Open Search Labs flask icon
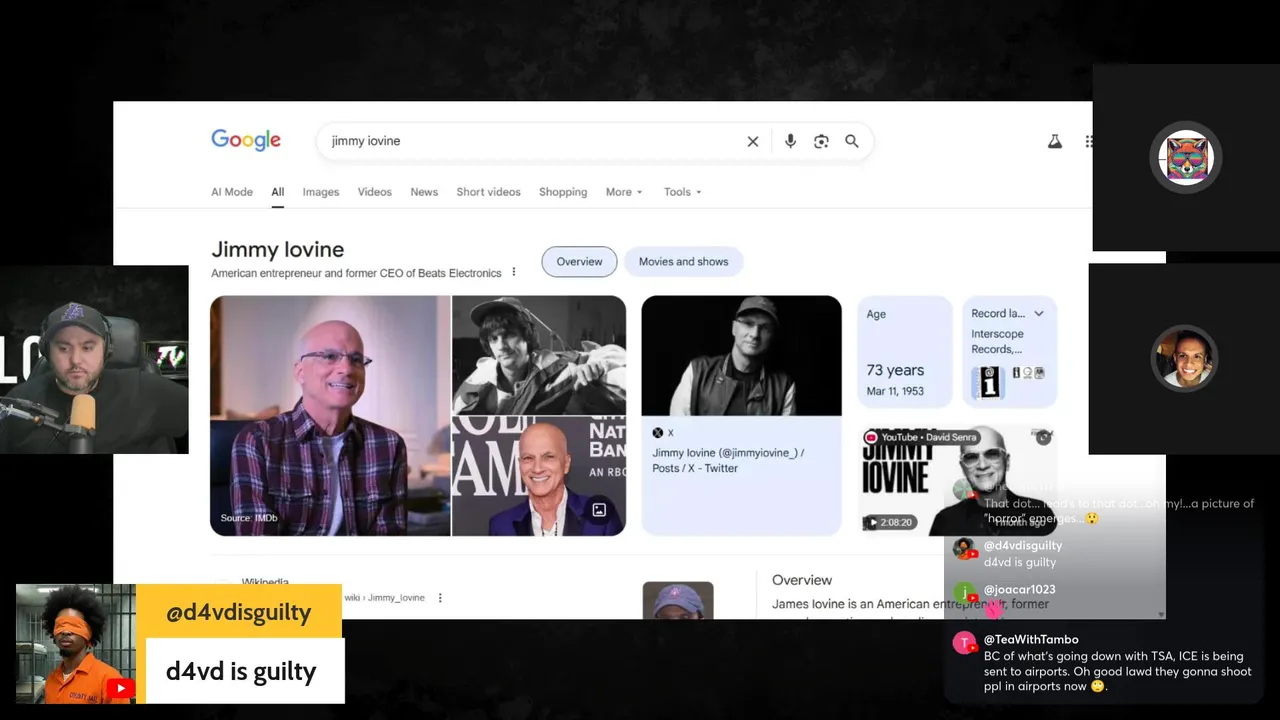Screen dimensions: 1280x720 [1054, 142]
